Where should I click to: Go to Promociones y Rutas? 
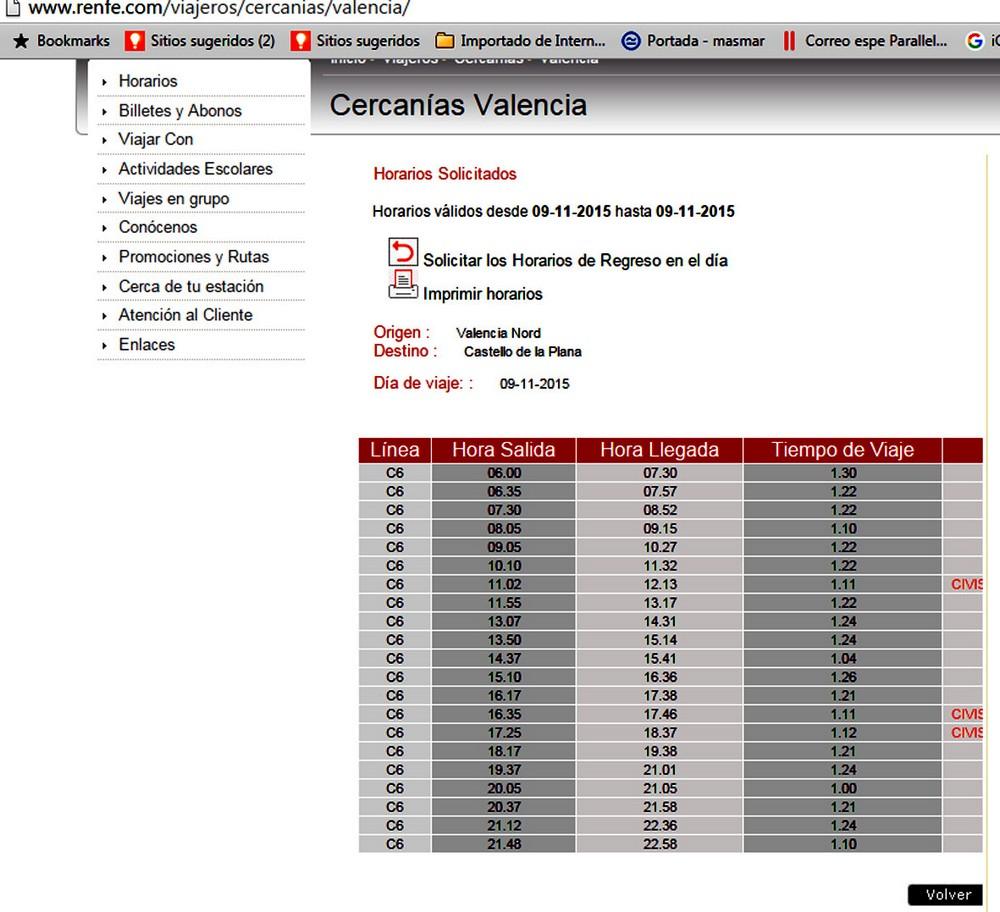point(193,257)
